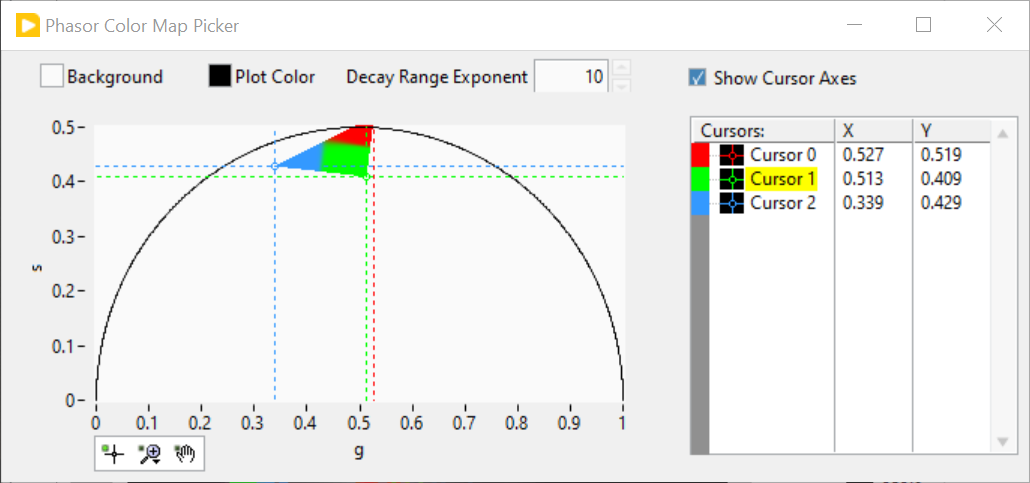Click the Cursor 0 red crosshair icon

[732, 156]
